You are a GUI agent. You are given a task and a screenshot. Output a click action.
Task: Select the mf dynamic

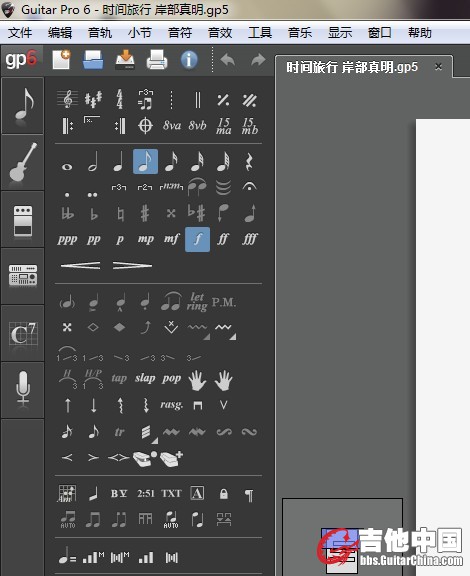click(x=172, y=239)
